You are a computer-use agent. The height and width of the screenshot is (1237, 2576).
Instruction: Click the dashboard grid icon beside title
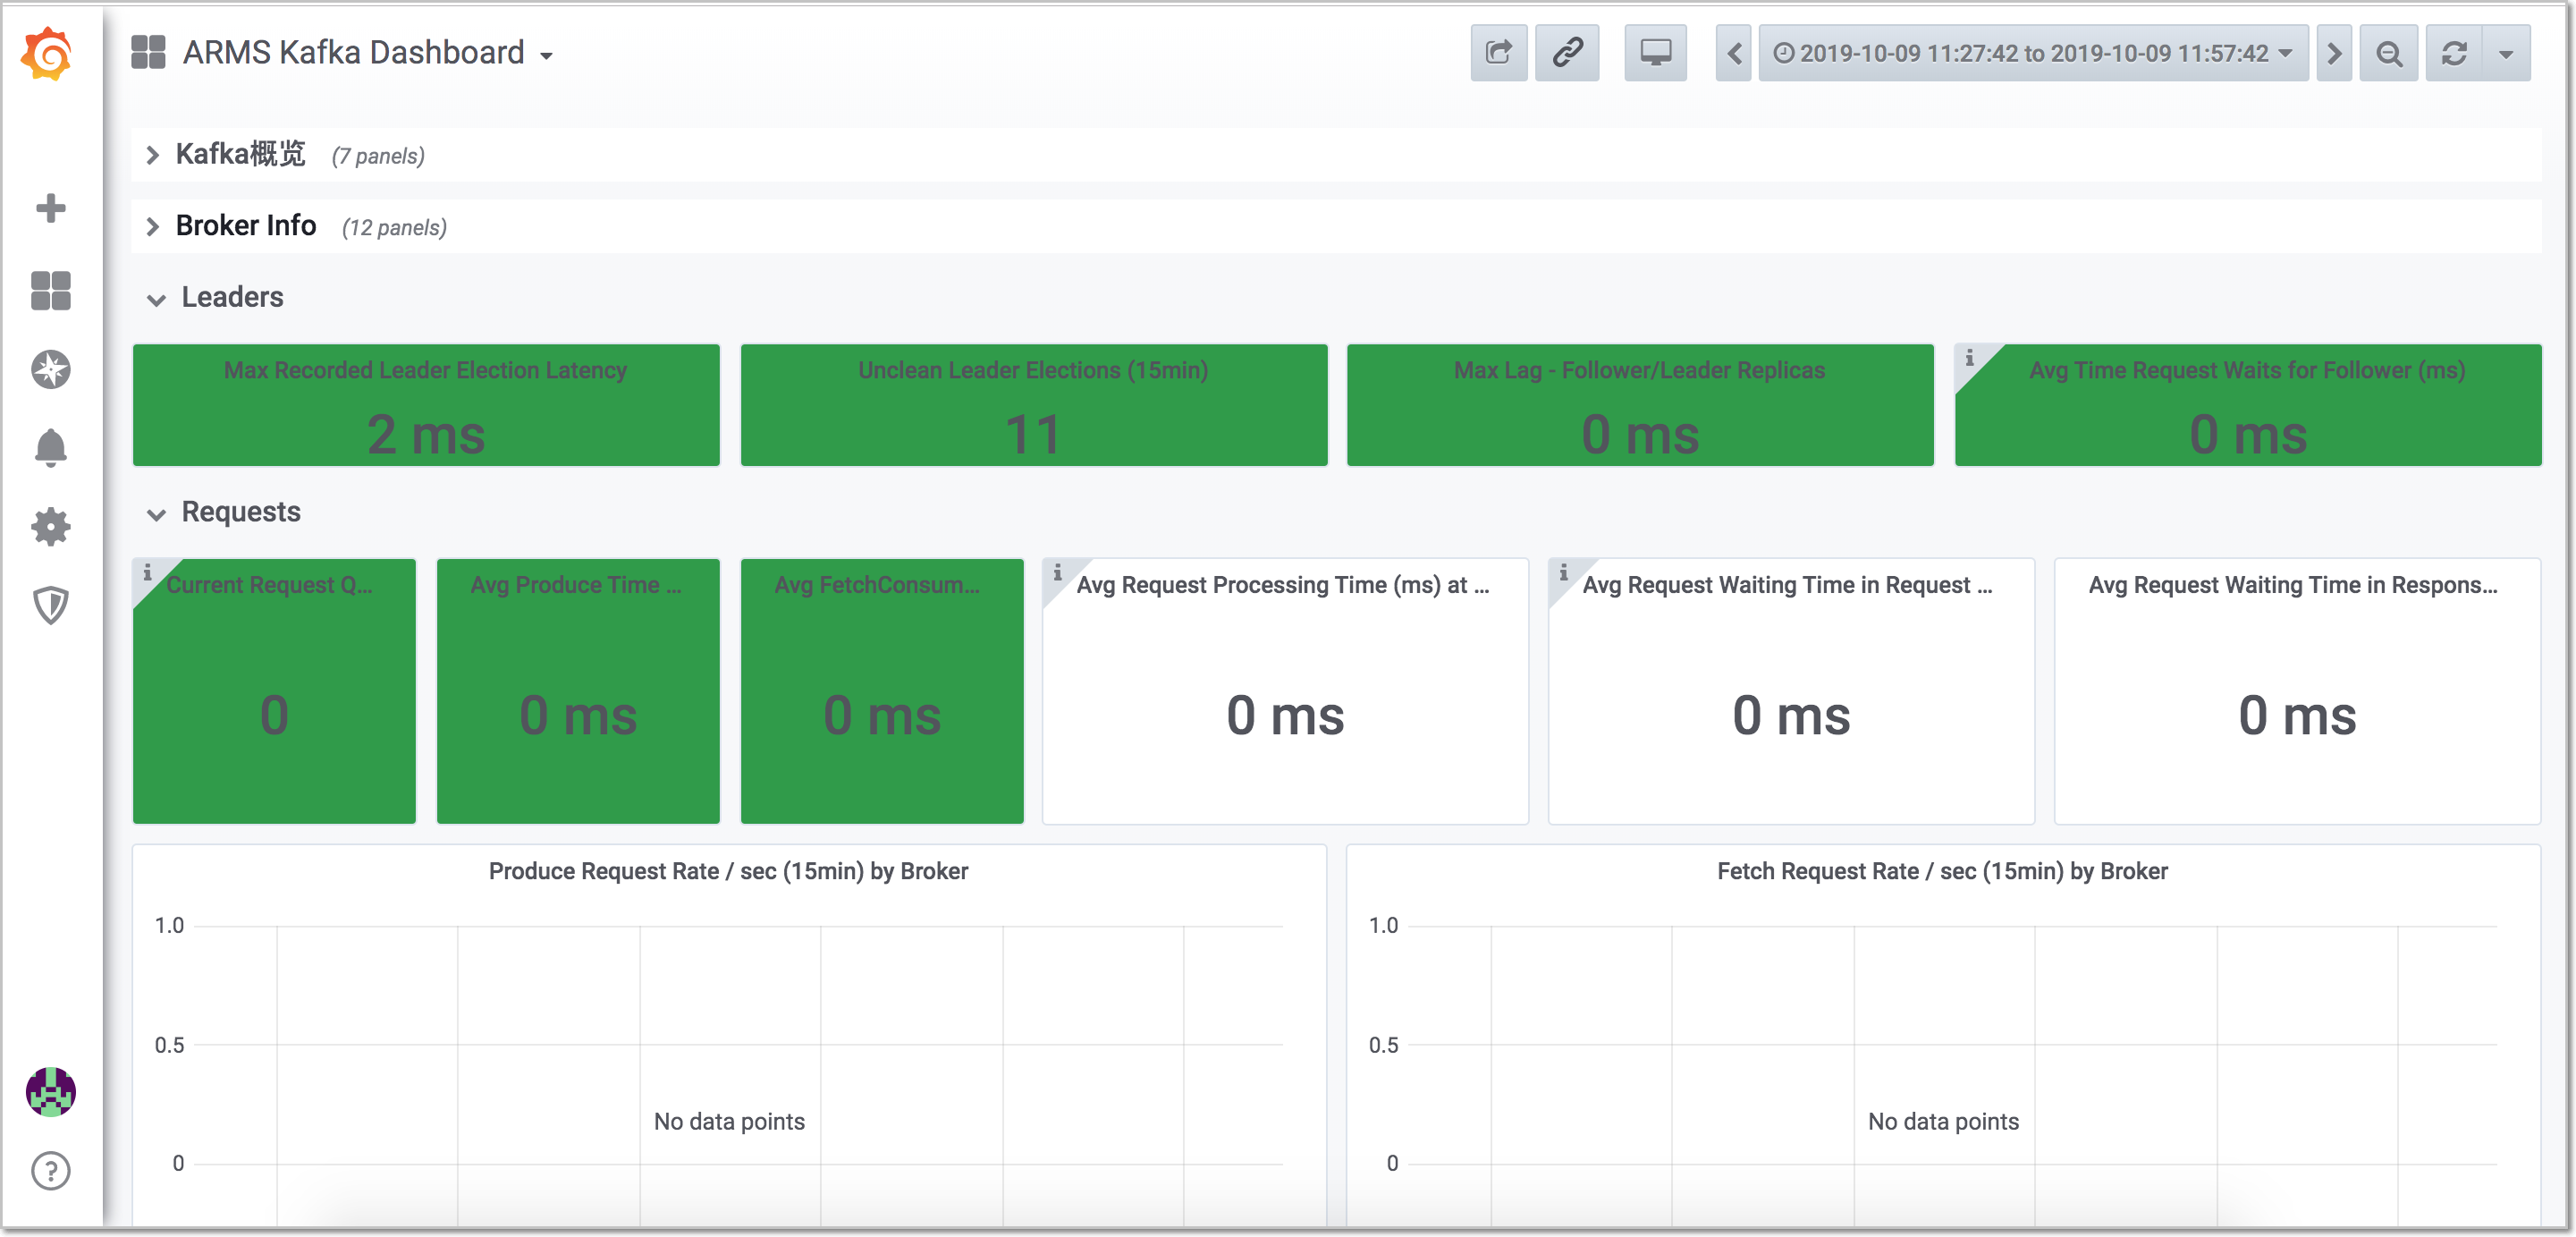point(148,52)
